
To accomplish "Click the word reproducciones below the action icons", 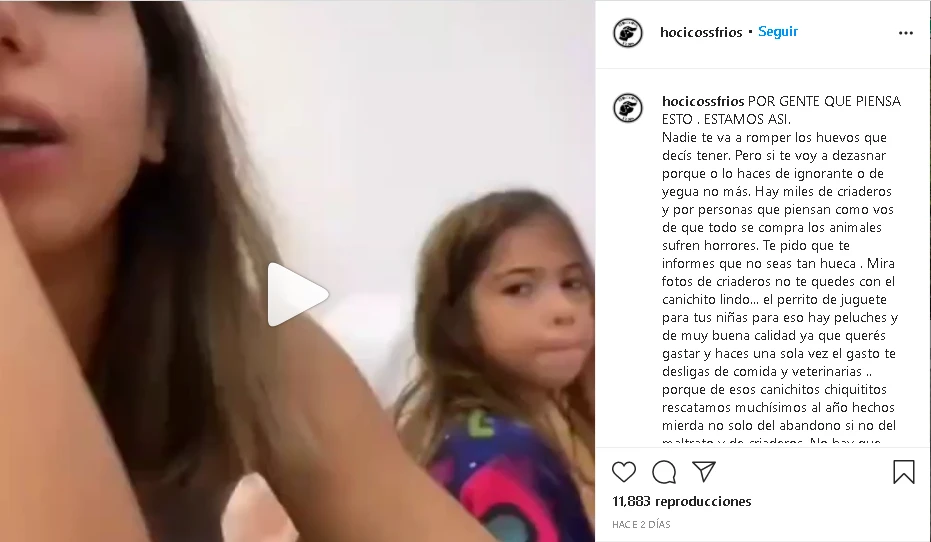I will pyautogui.click(x=703, y=502).
